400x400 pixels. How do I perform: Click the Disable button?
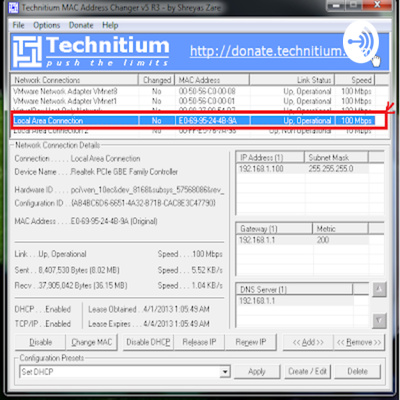(x=40, y=342)
